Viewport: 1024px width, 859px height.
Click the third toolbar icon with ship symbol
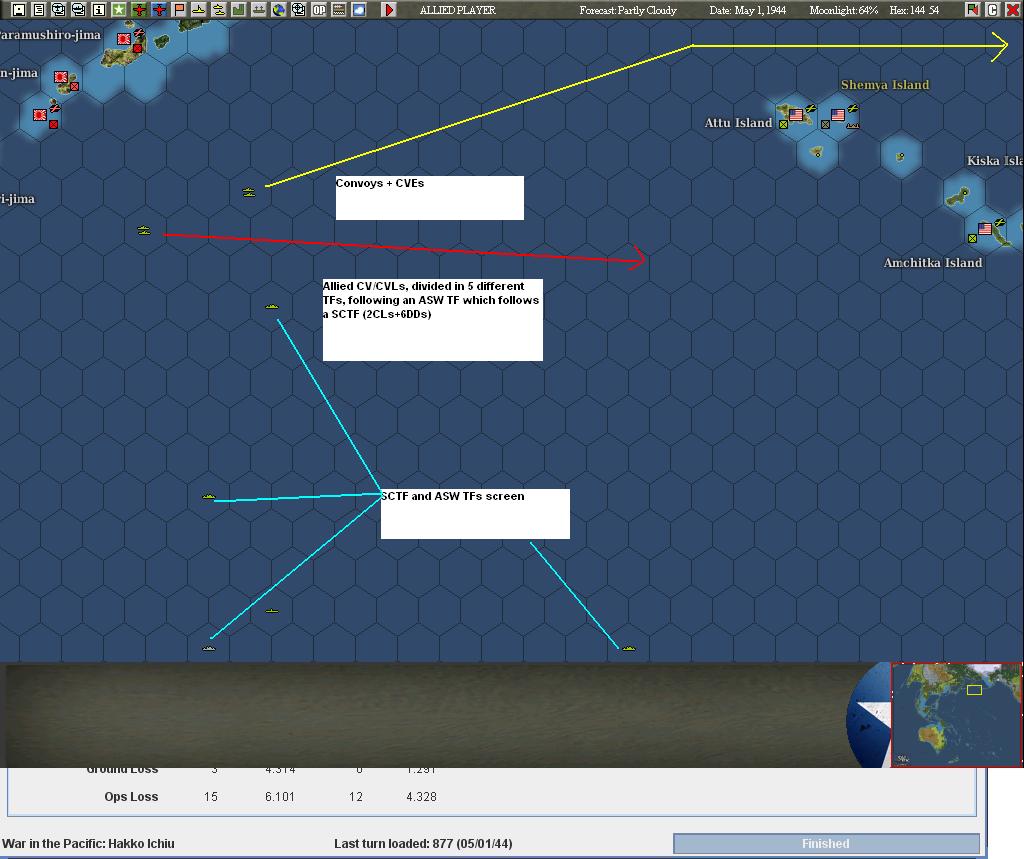[58, 9]
